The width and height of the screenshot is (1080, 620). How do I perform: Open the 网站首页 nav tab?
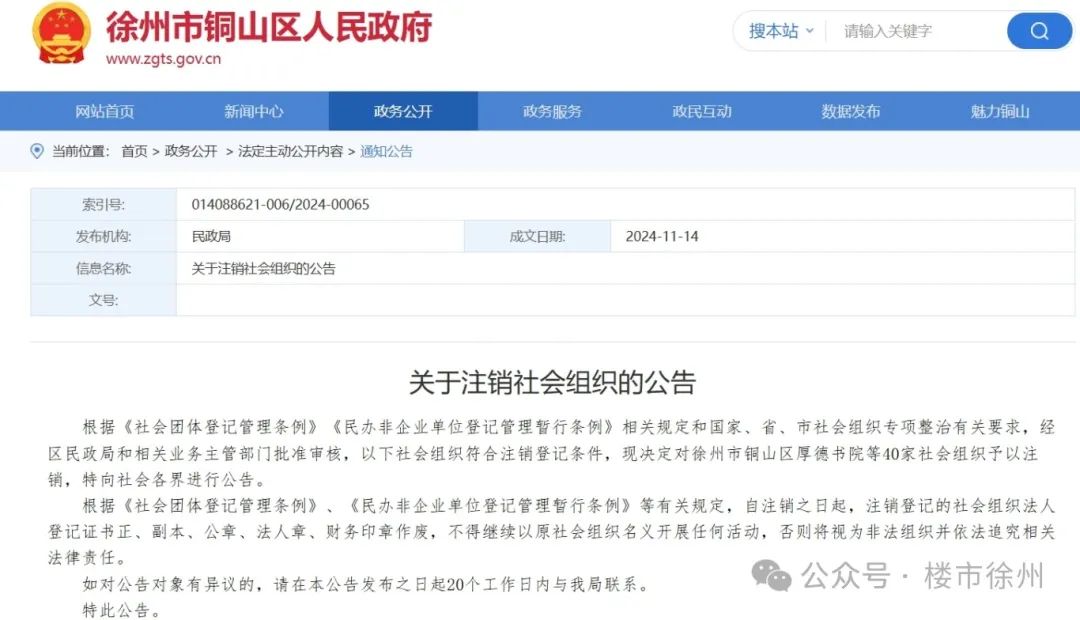[x=105, y=111]
